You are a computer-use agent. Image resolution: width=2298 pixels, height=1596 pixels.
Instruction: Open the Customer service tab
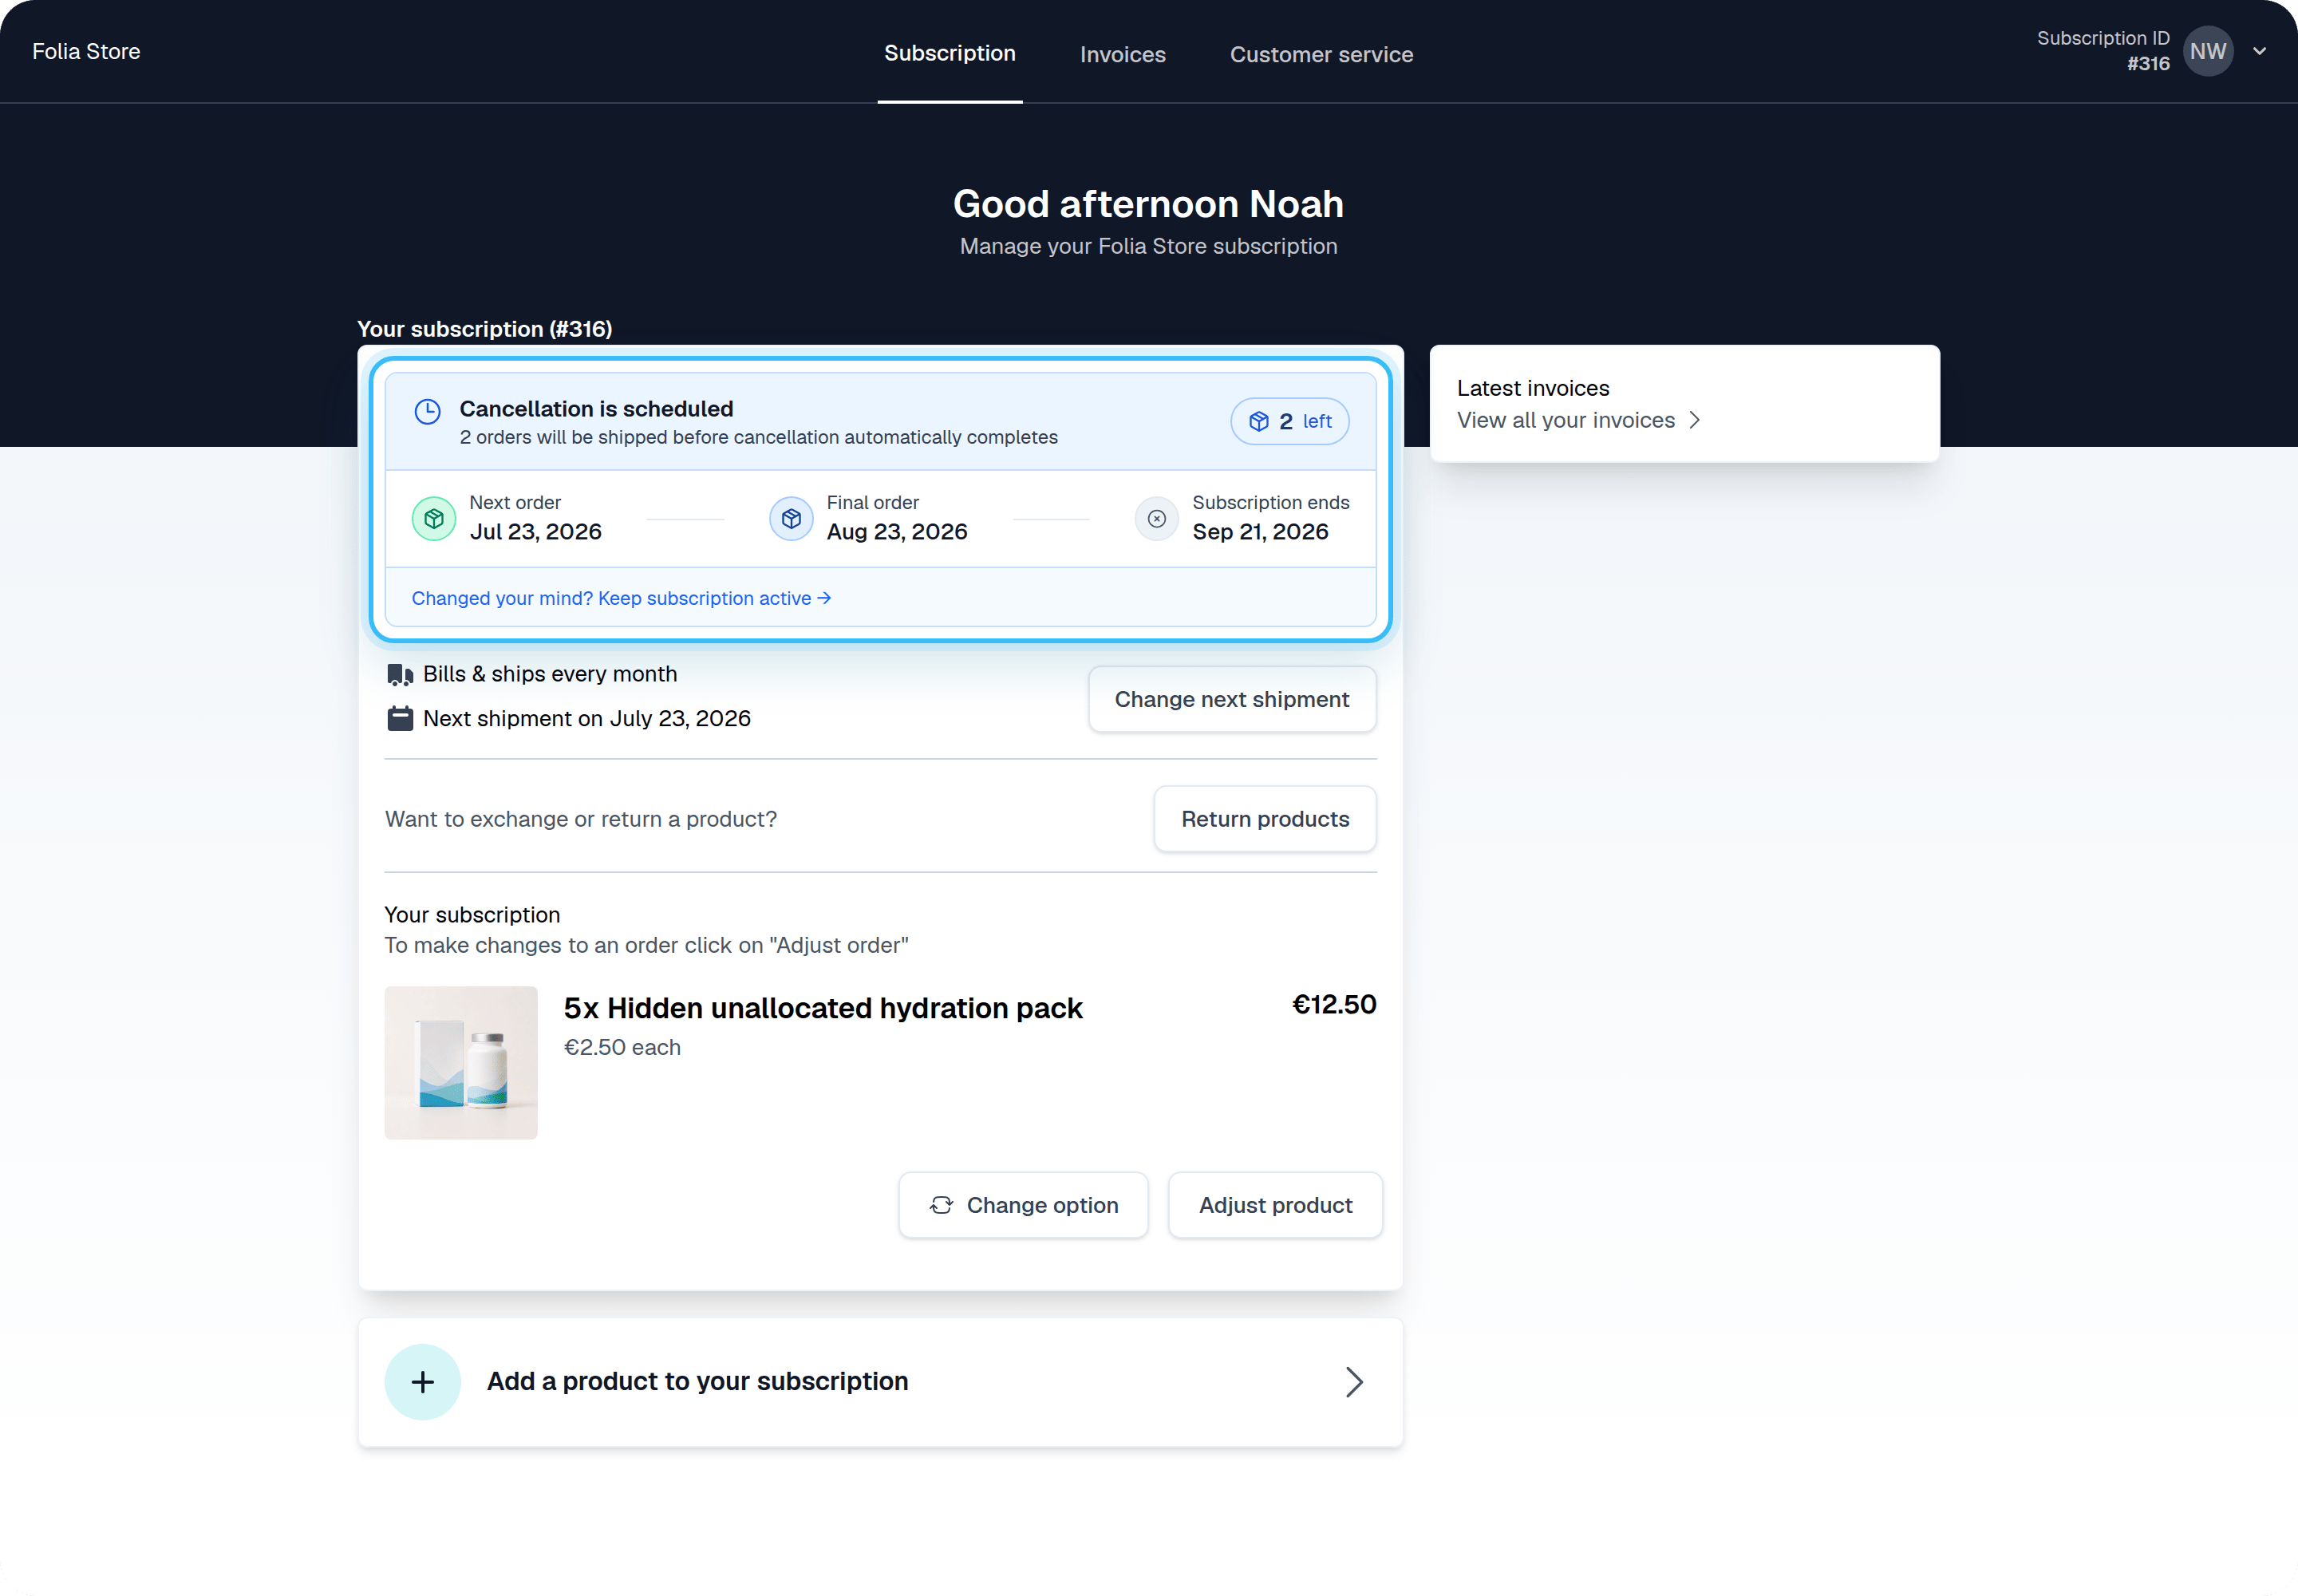(x=1321, y=55)
